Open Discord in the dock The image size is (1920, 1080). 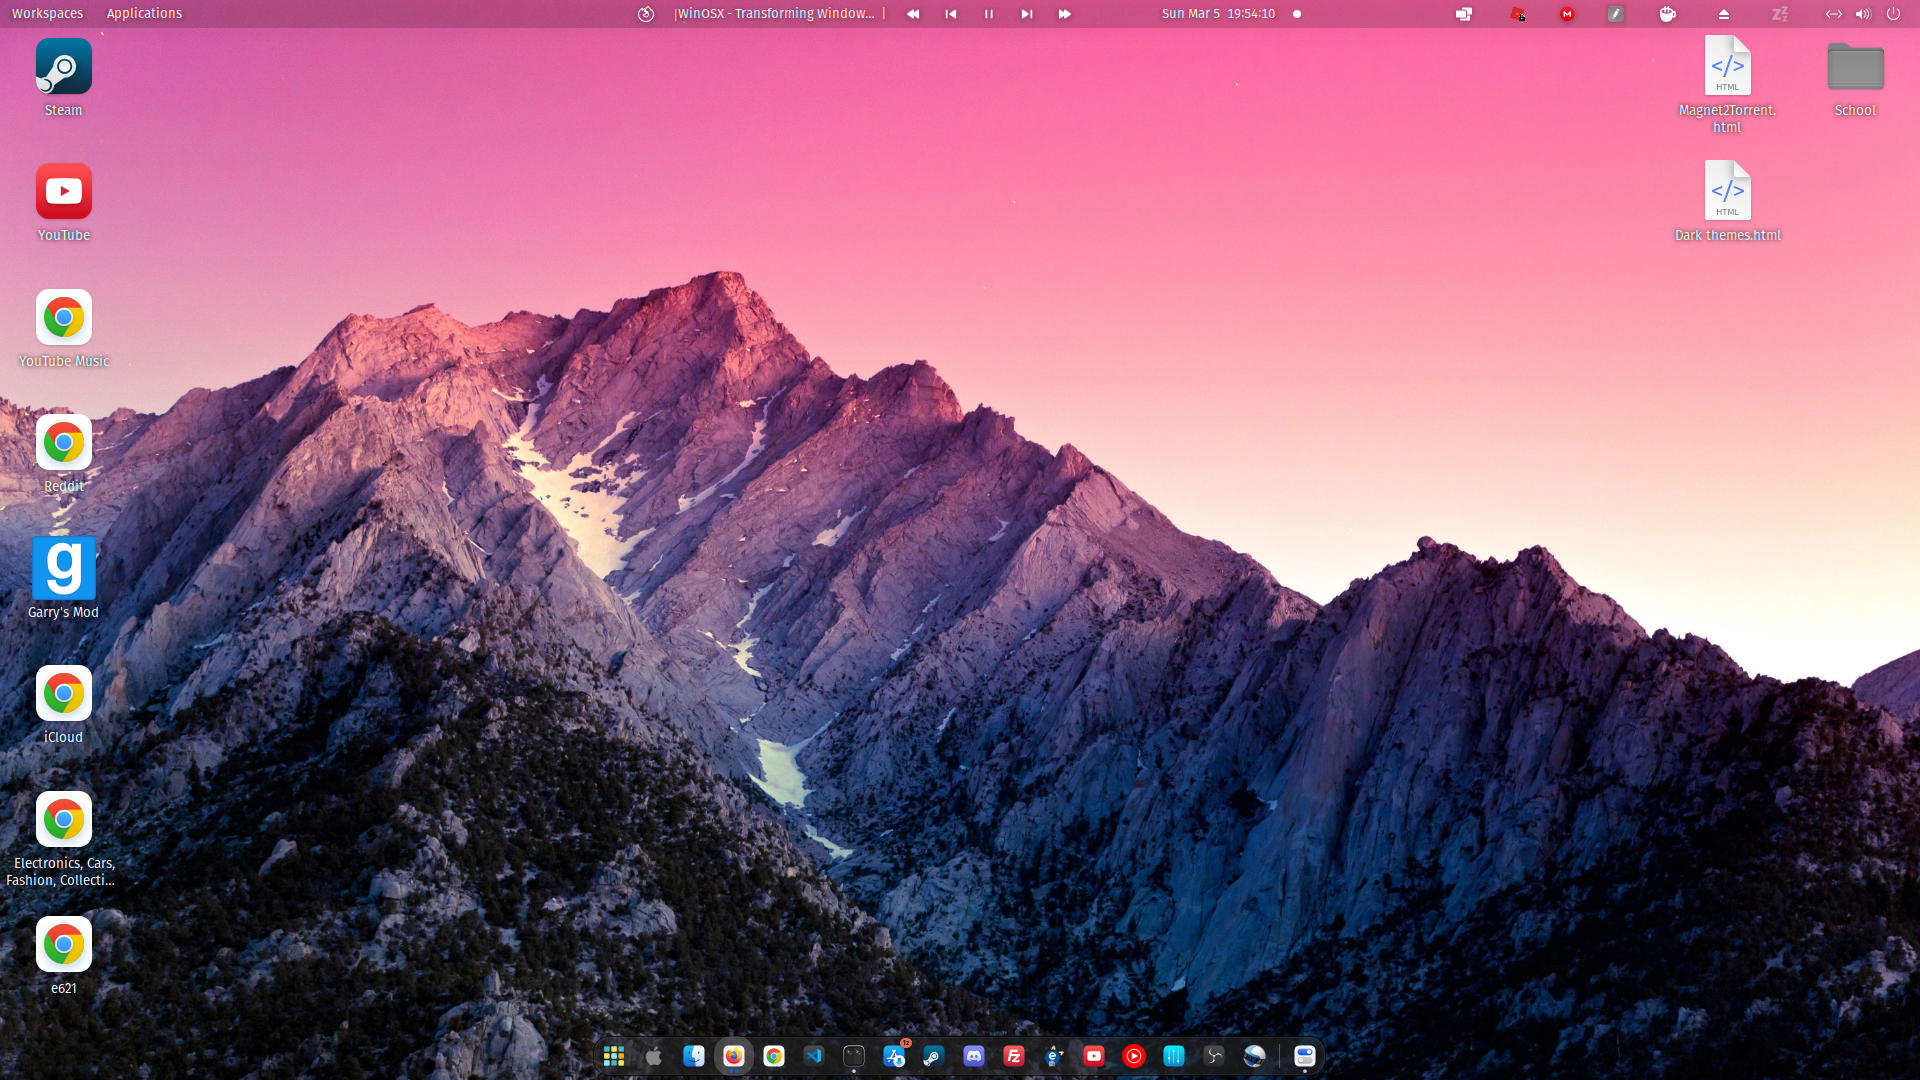point(973,1056)
